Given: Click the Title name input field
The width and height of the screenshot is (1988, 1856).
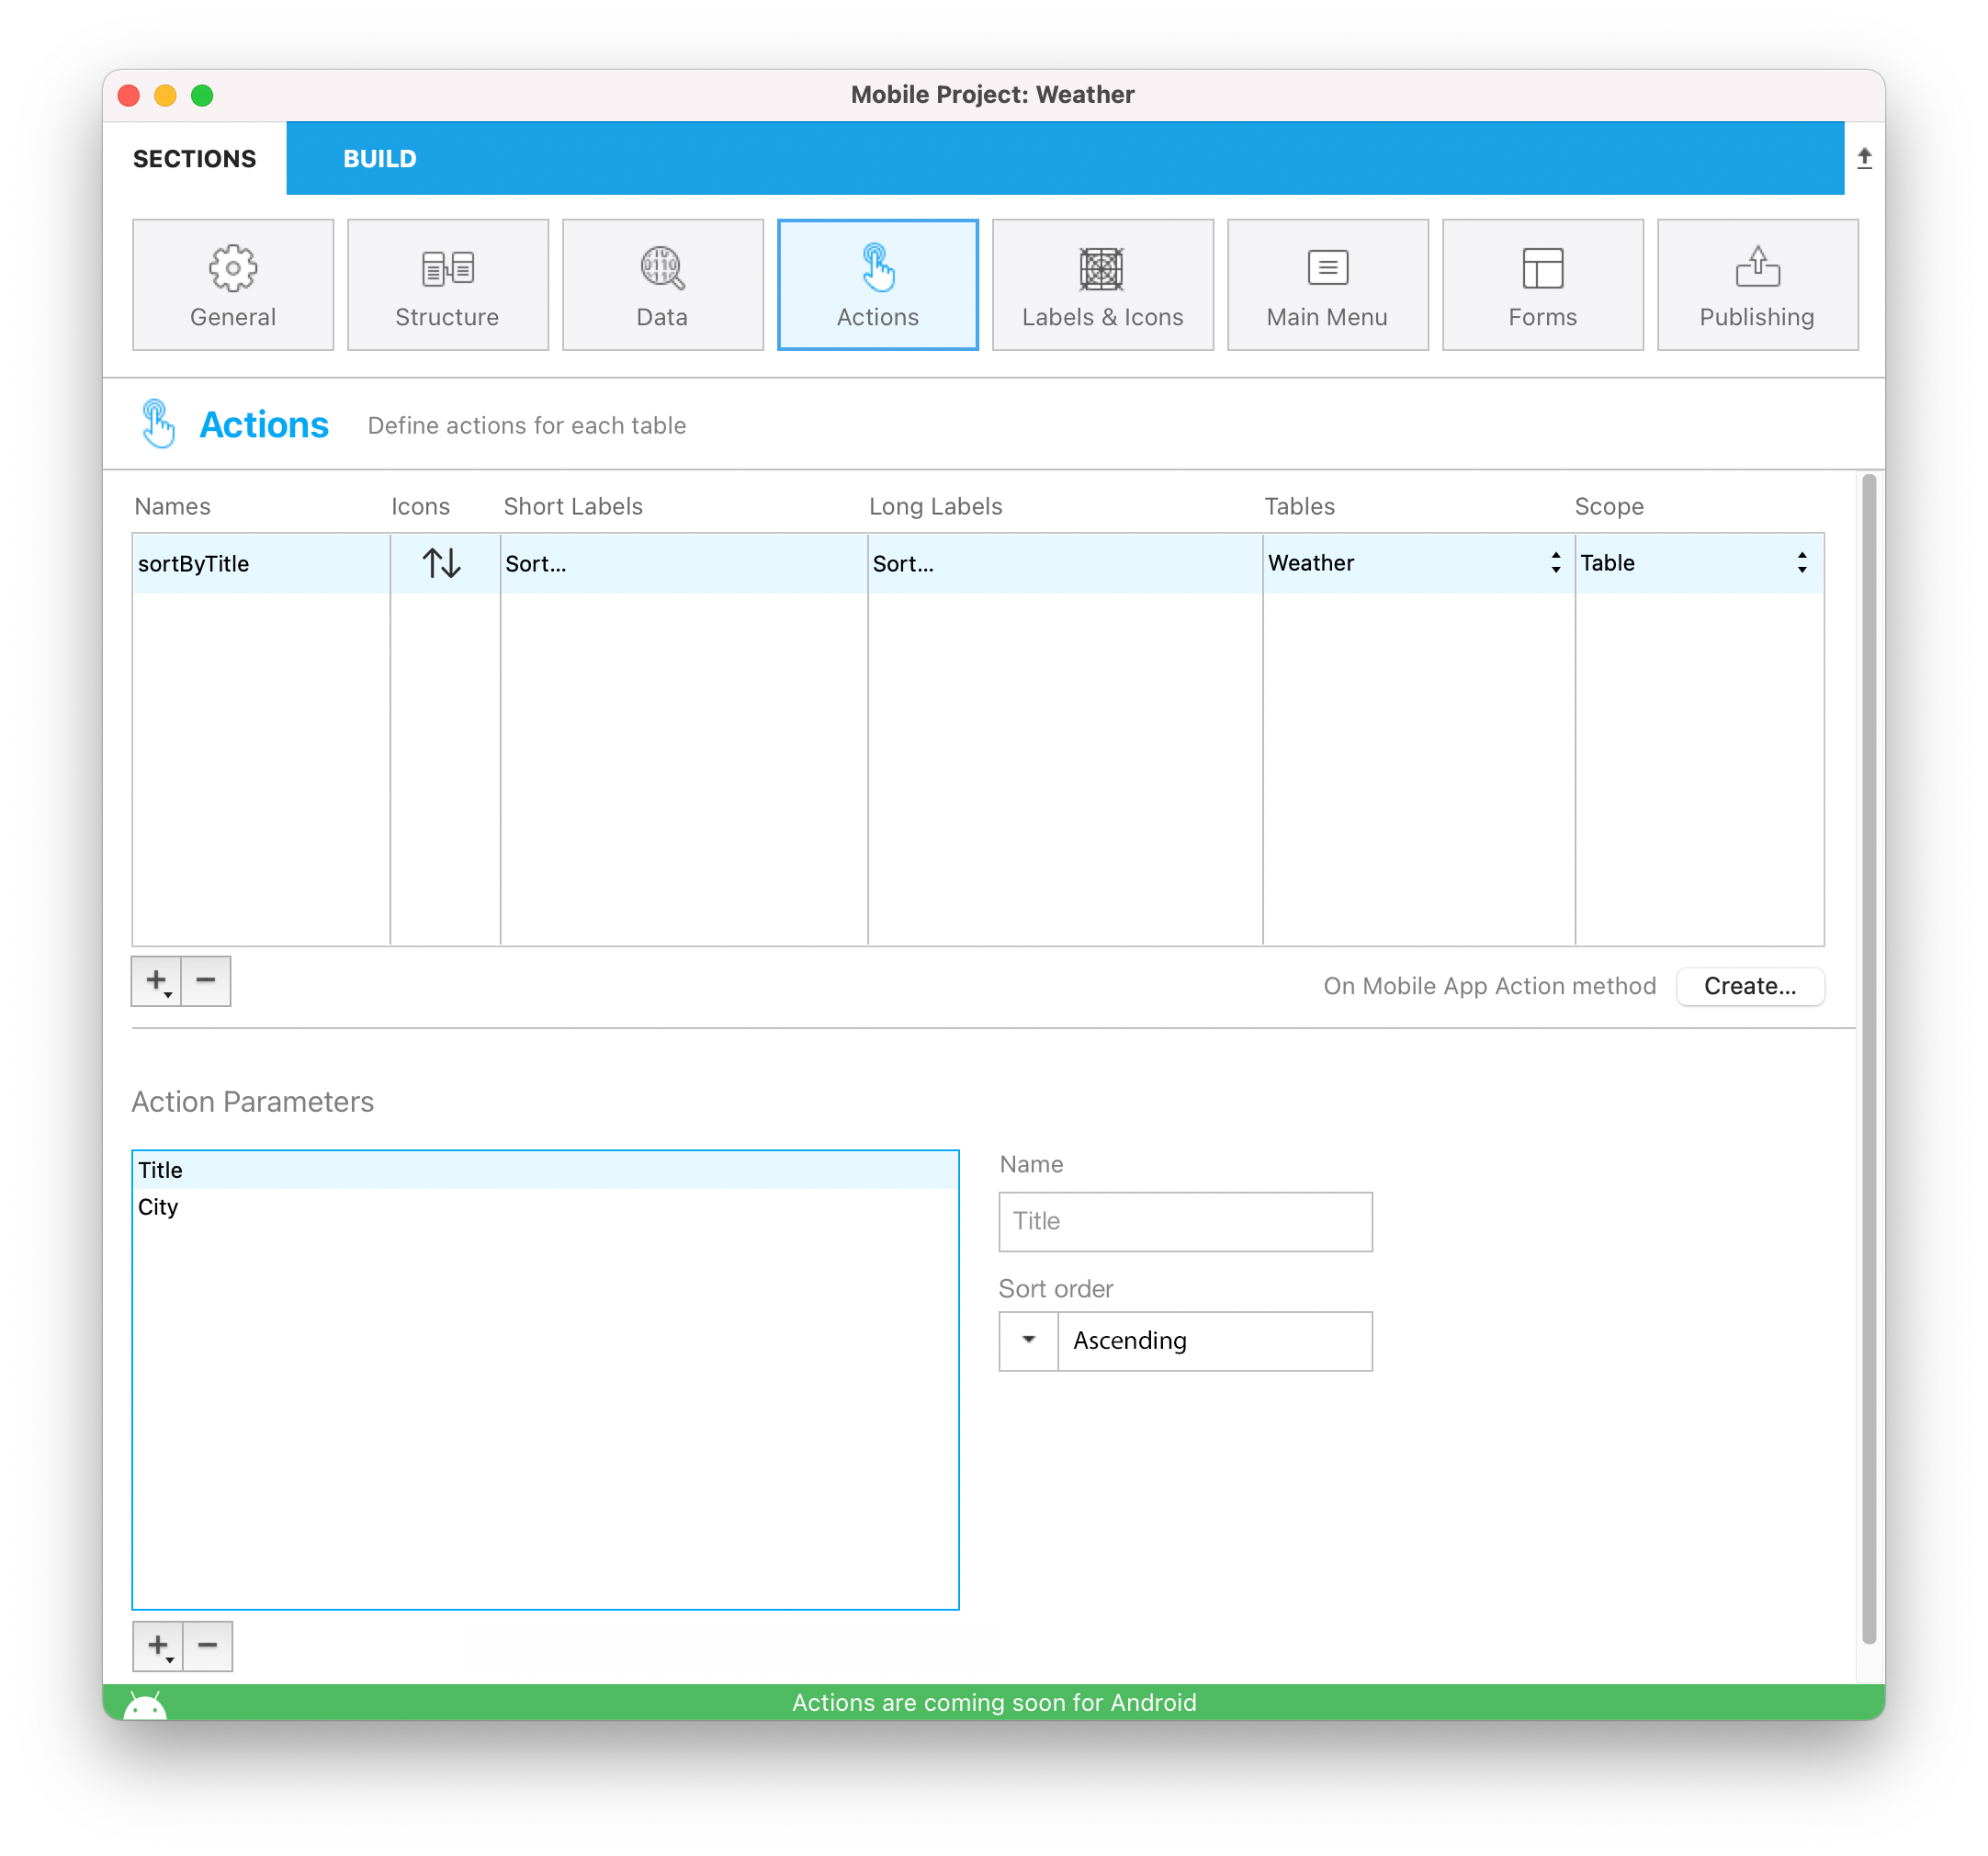Looking at the screenshot, I should pos(1186,1221).
